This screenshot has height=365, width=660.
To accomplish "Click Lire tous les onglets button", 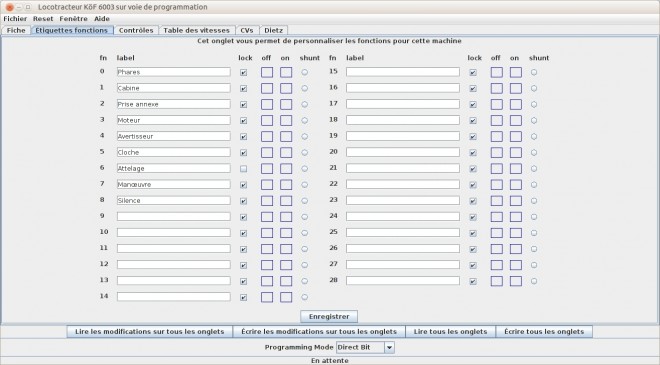I will point(450,332).
